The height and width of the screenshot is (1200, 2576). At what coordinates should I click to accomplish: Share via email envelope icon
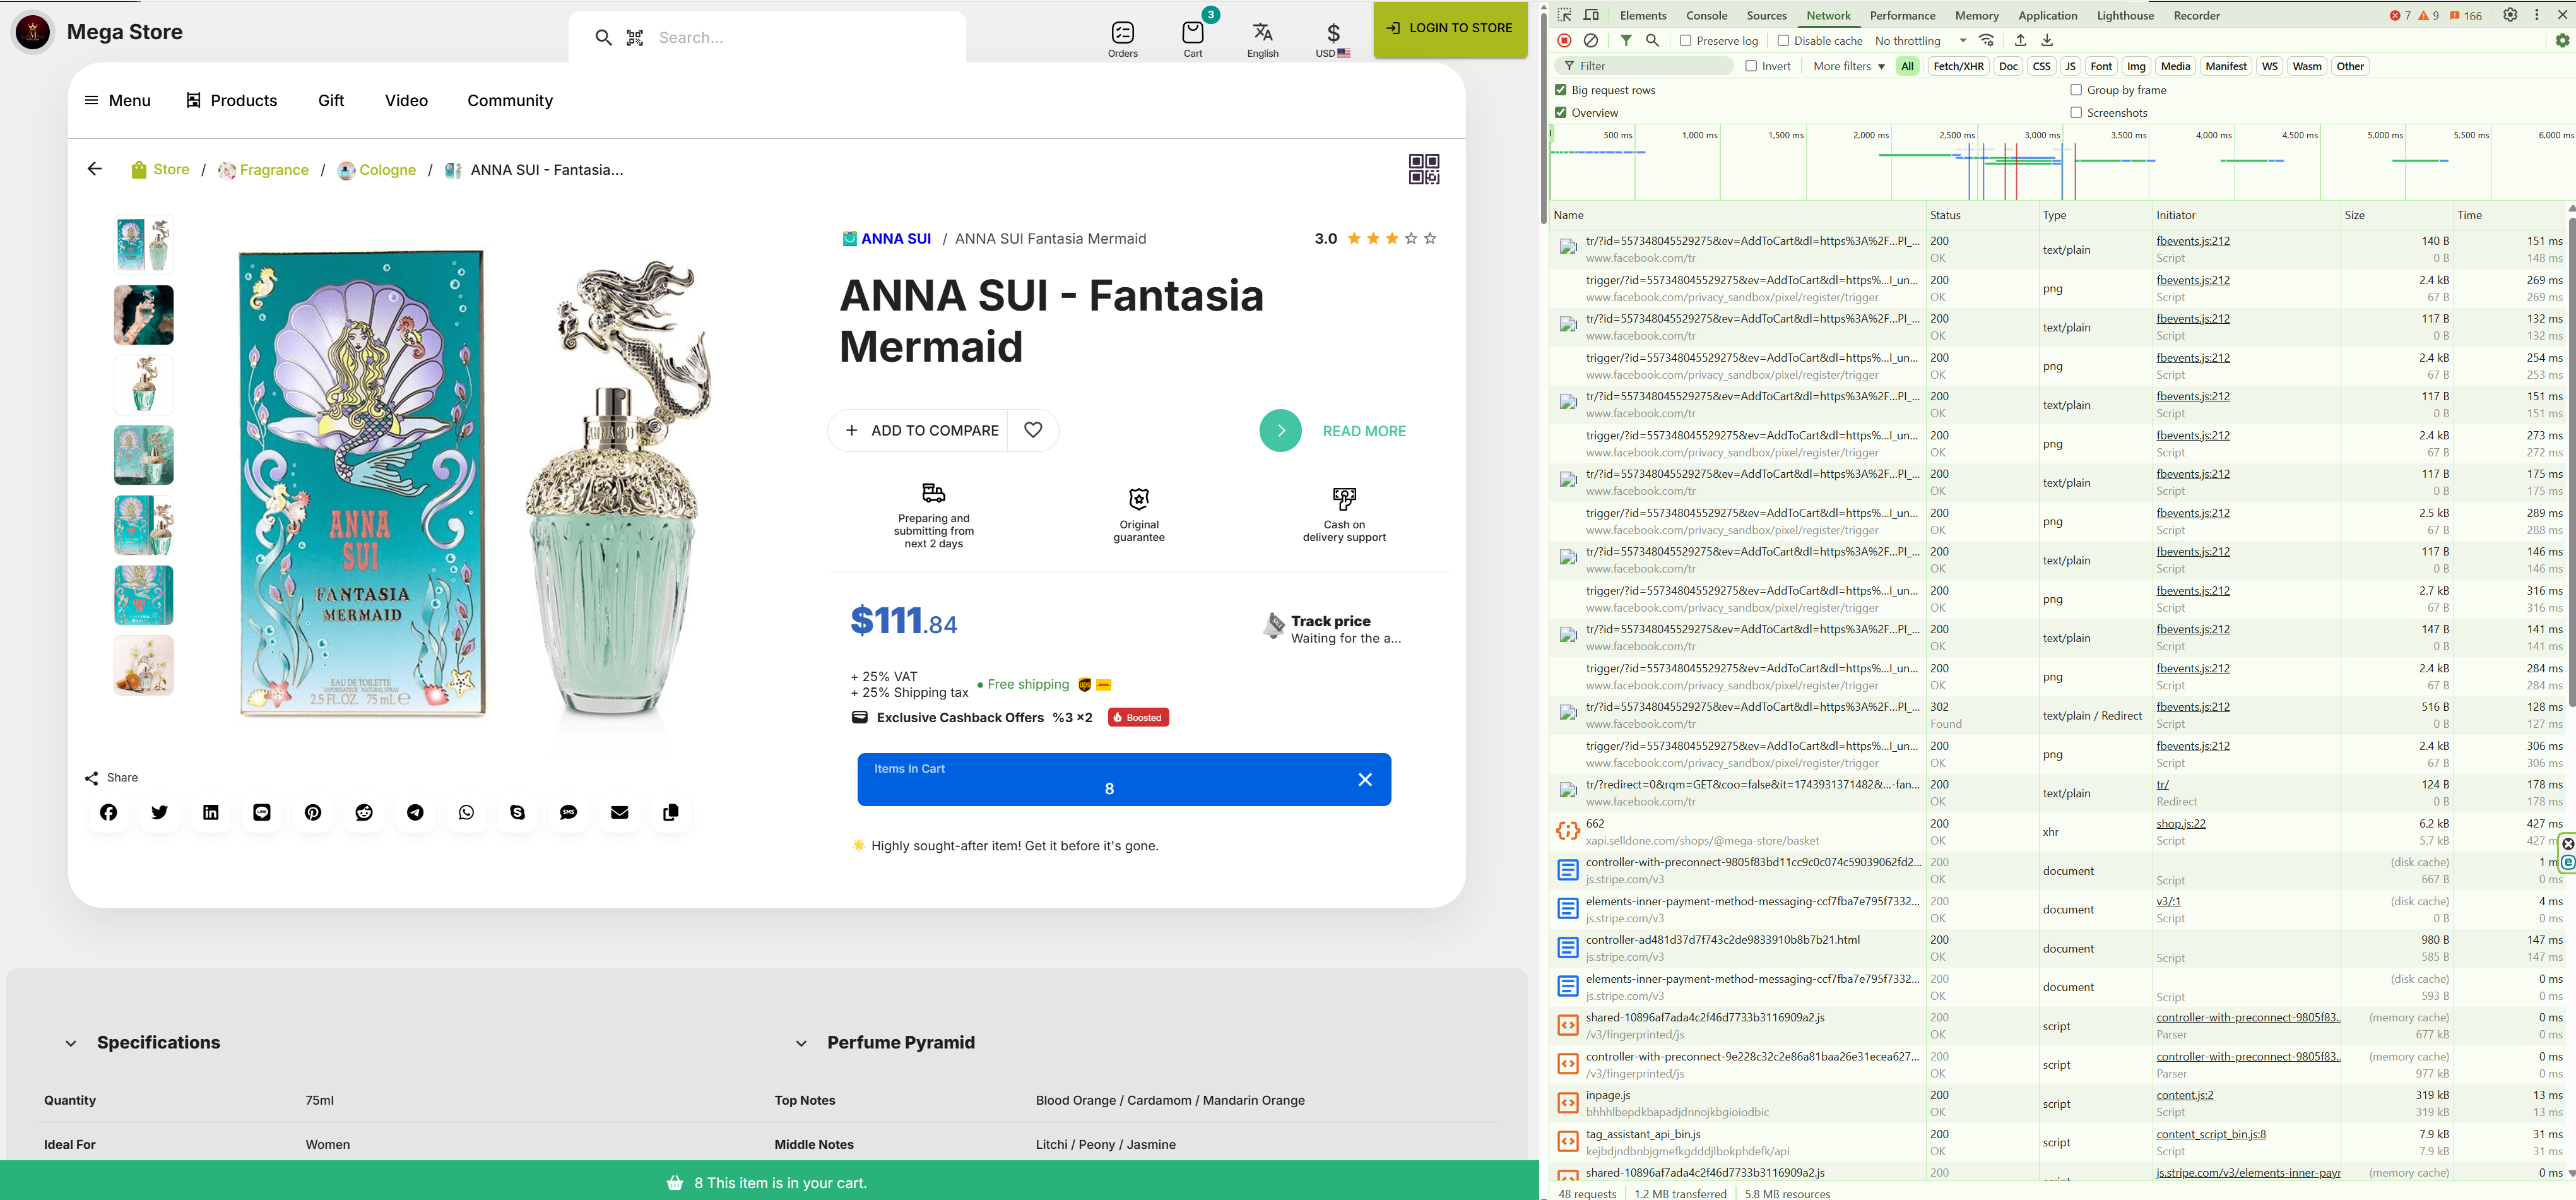point(619,812)
